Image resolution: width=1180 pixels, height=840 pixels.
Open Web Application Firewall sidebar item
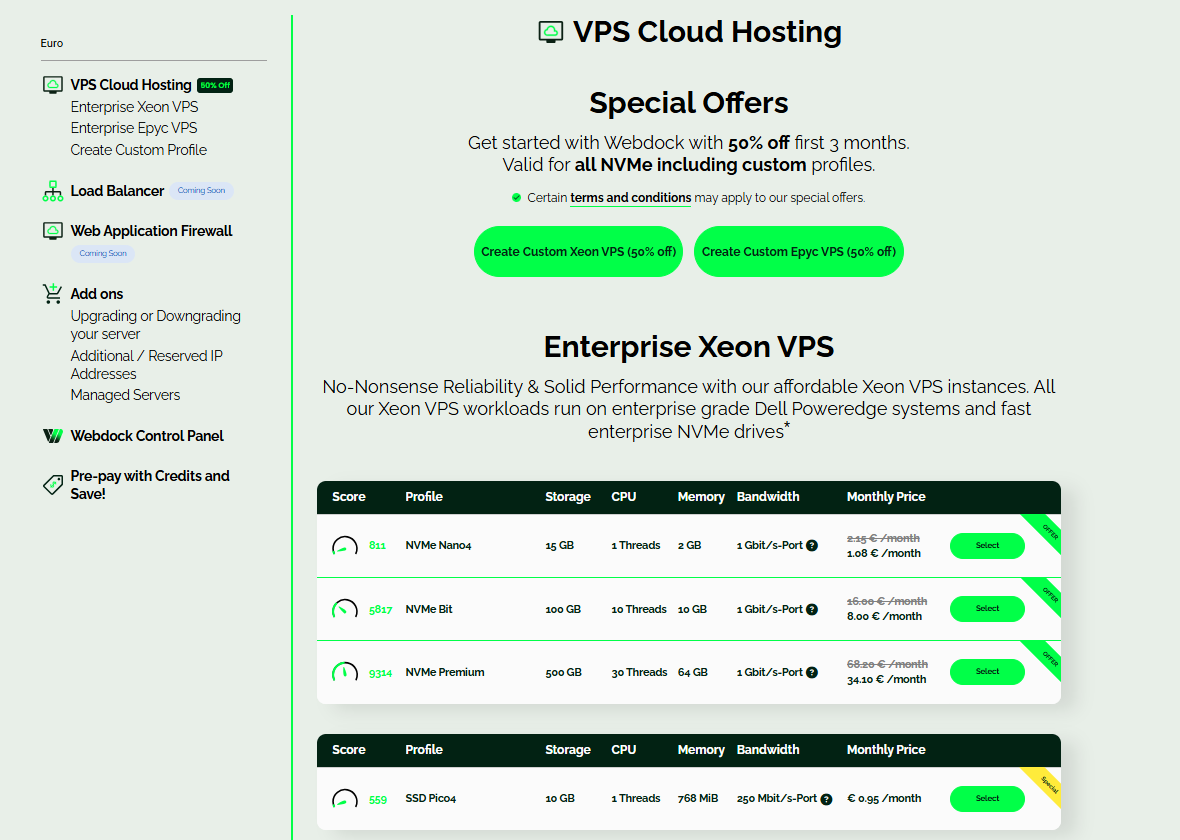151,231
